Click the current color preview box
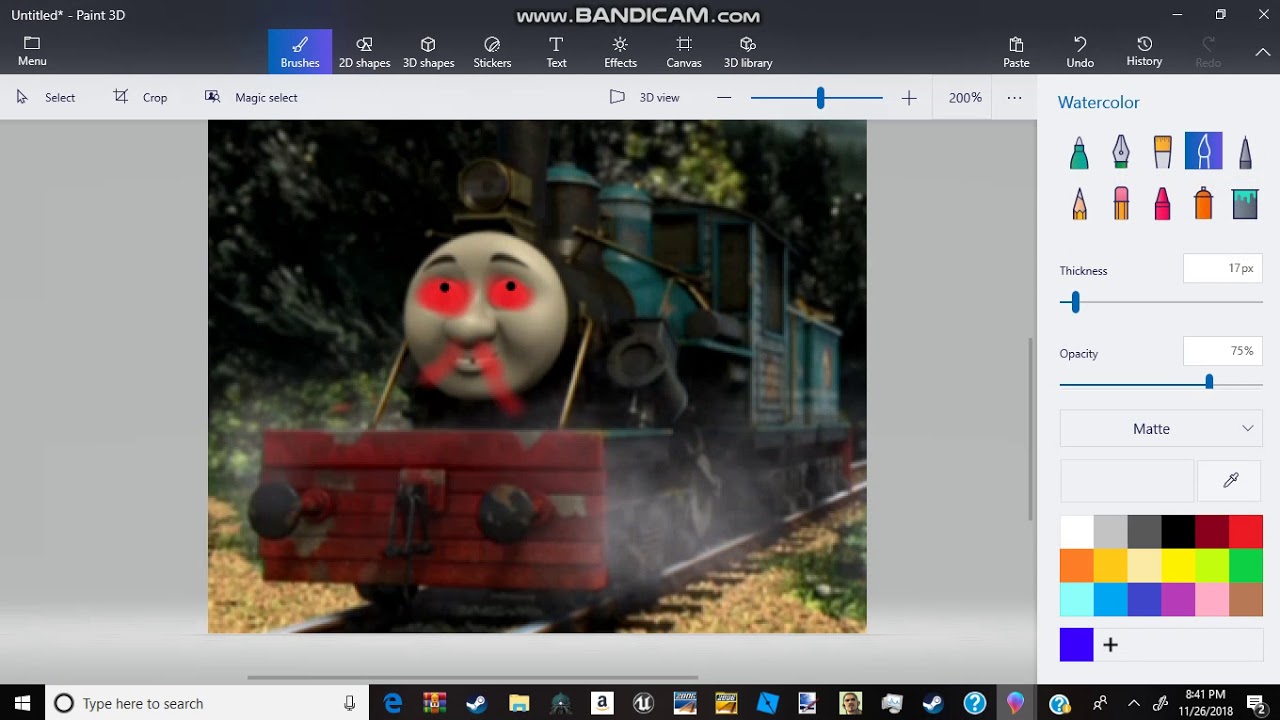This screenshot has width=1280, height=720. coord(1127,481)
